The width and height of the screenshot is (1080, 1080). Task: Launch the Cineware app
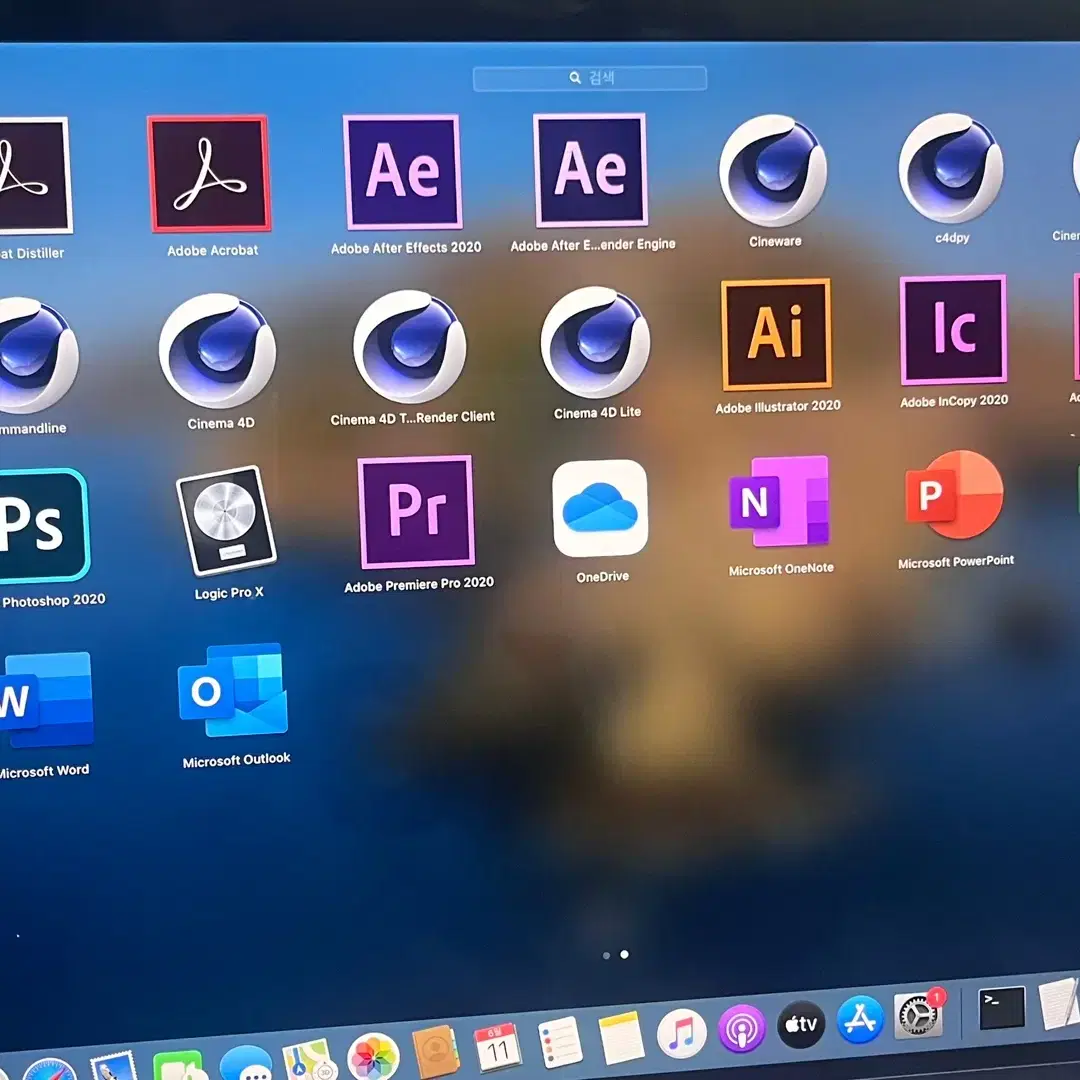pos(773,170)
